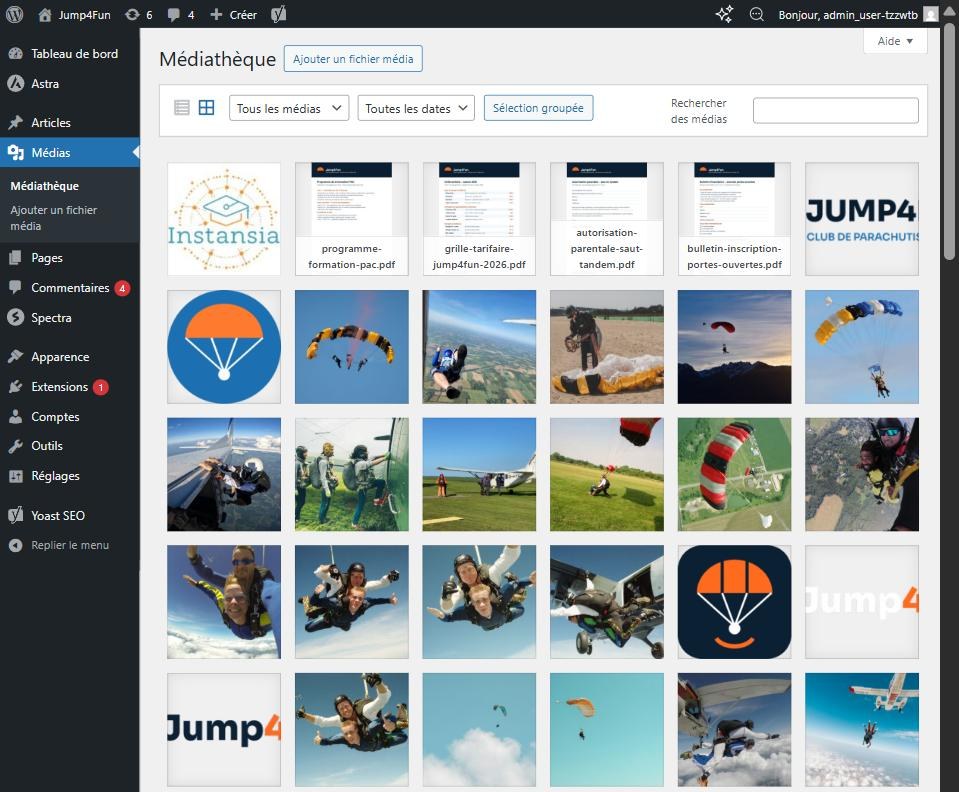Click the Médiathèque submenu link
959x792 pixels.
point(45,186)
